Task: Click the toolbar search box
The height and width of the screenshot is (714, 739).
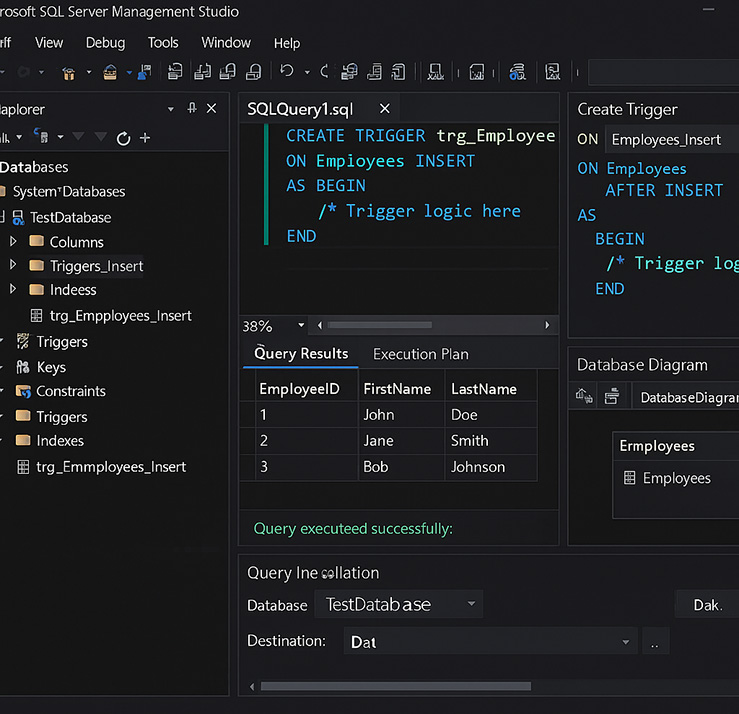Action: click(x=664, y=72)
